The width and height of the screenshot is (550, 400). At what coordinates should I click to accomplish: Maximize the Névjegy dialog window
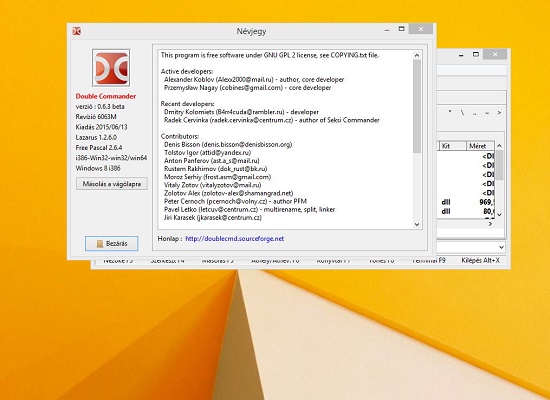tap(402, 29)
